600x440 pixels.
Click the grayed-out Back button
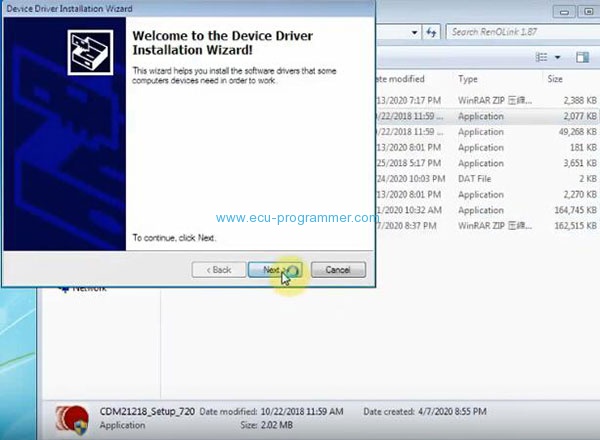218,270
